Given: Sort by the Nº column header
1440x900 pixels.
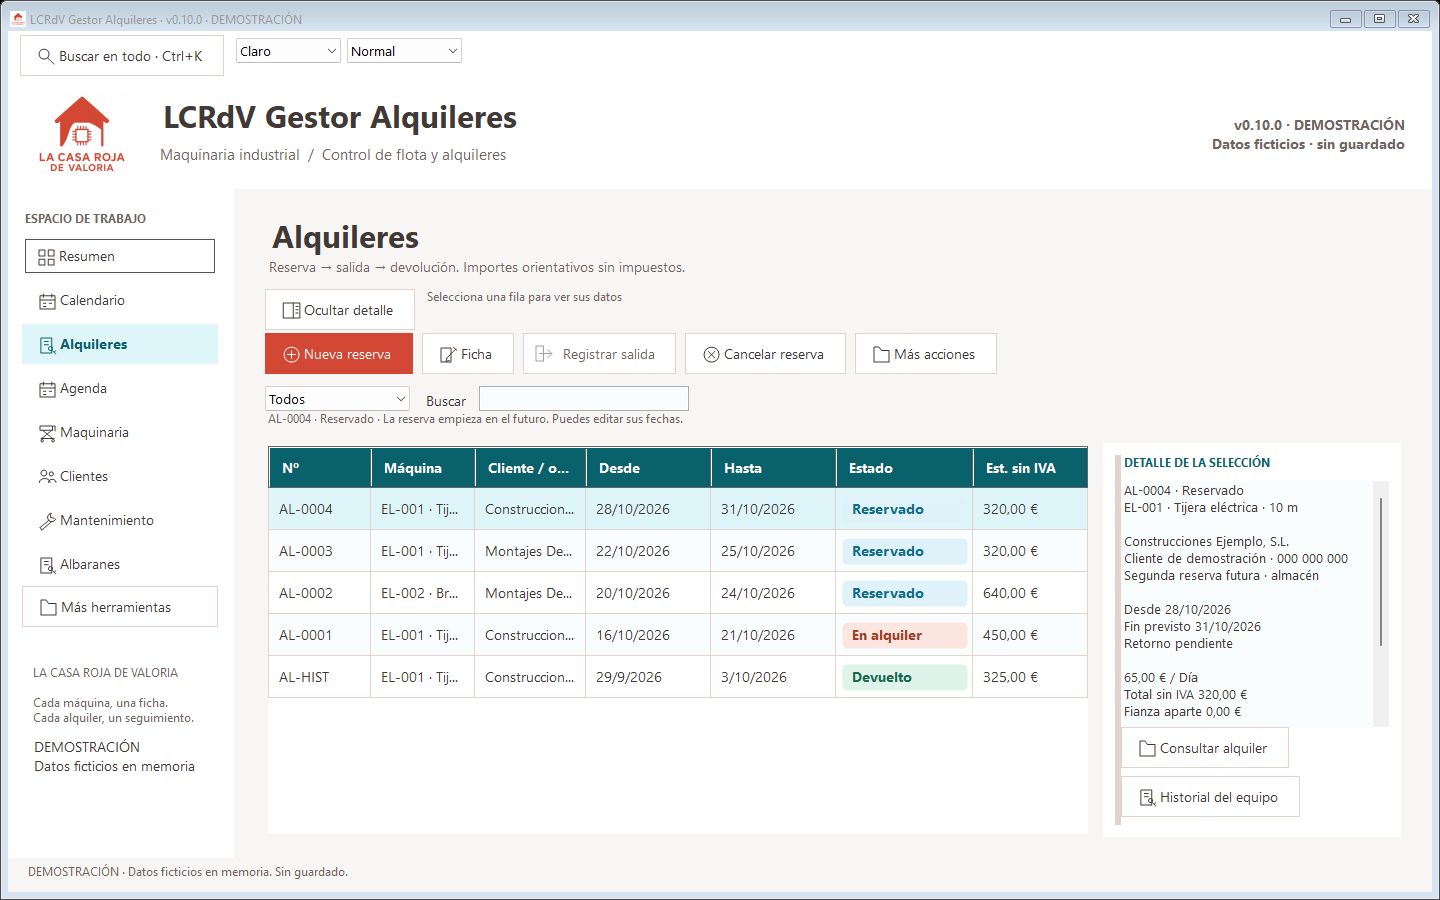Looking at the screenshot, I should 320,468.
